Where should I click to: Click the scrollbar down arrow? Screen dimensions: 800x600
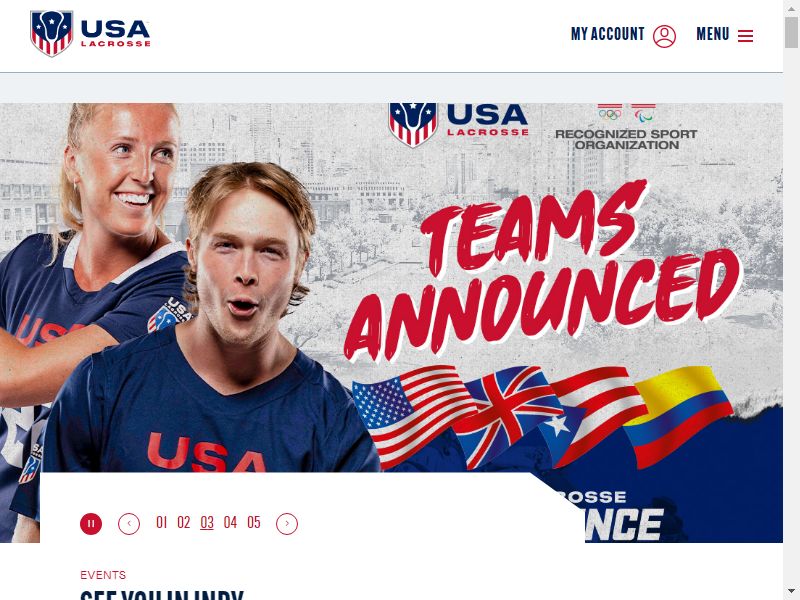pyautogui.click(x=791, y=592)
